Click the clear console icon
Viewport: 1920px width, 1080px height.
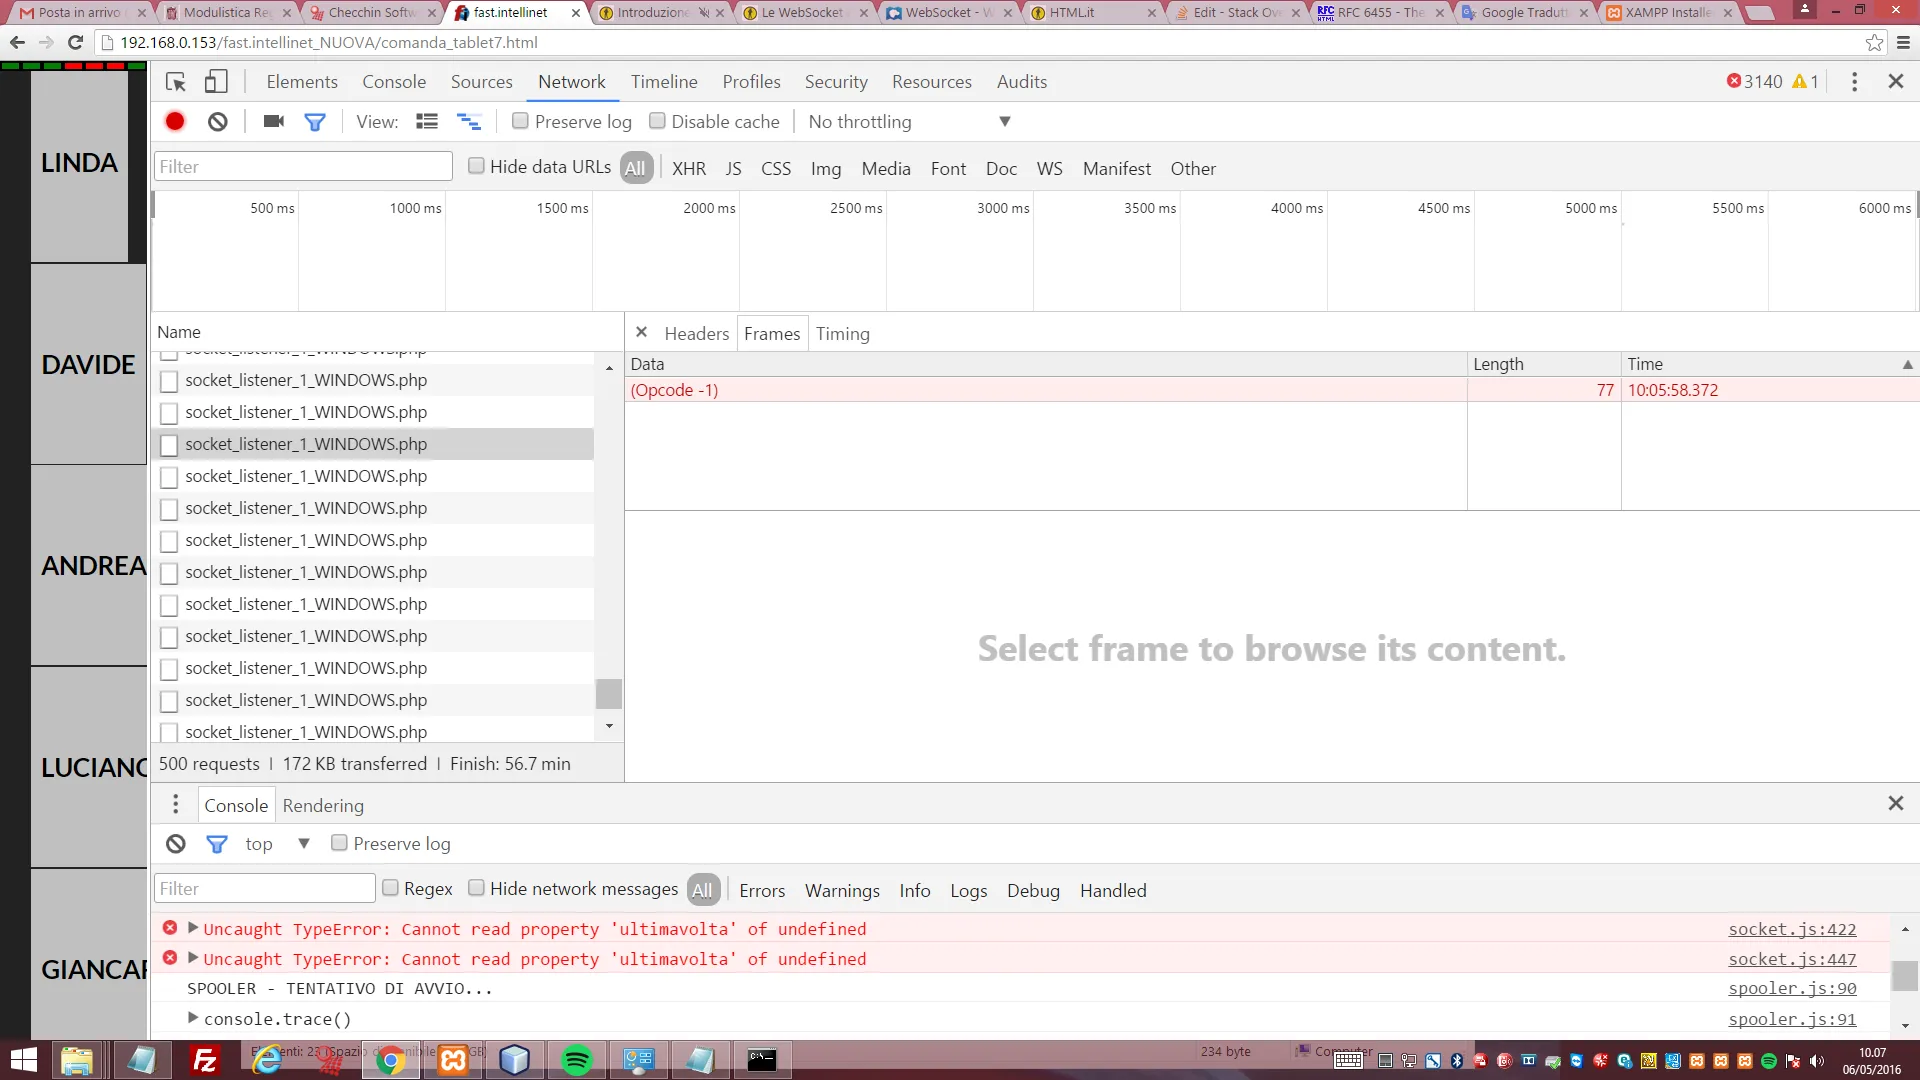tap(176, 843)
